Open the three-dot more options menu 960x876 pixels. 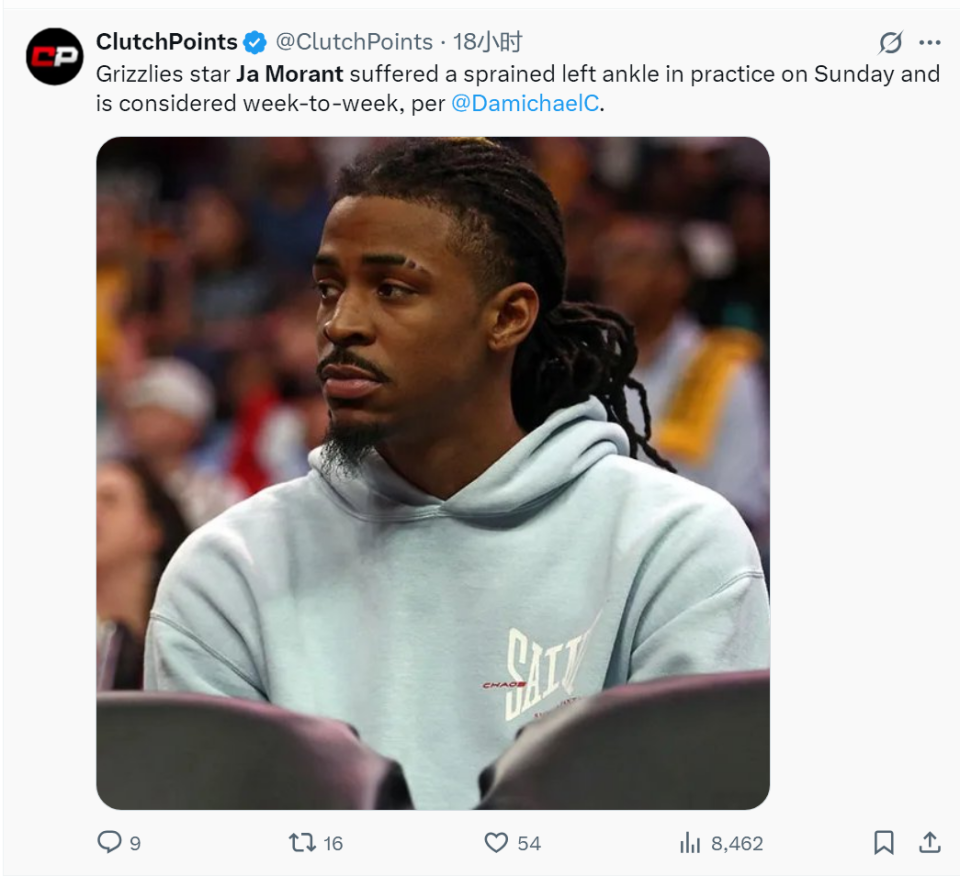[929, 42]
